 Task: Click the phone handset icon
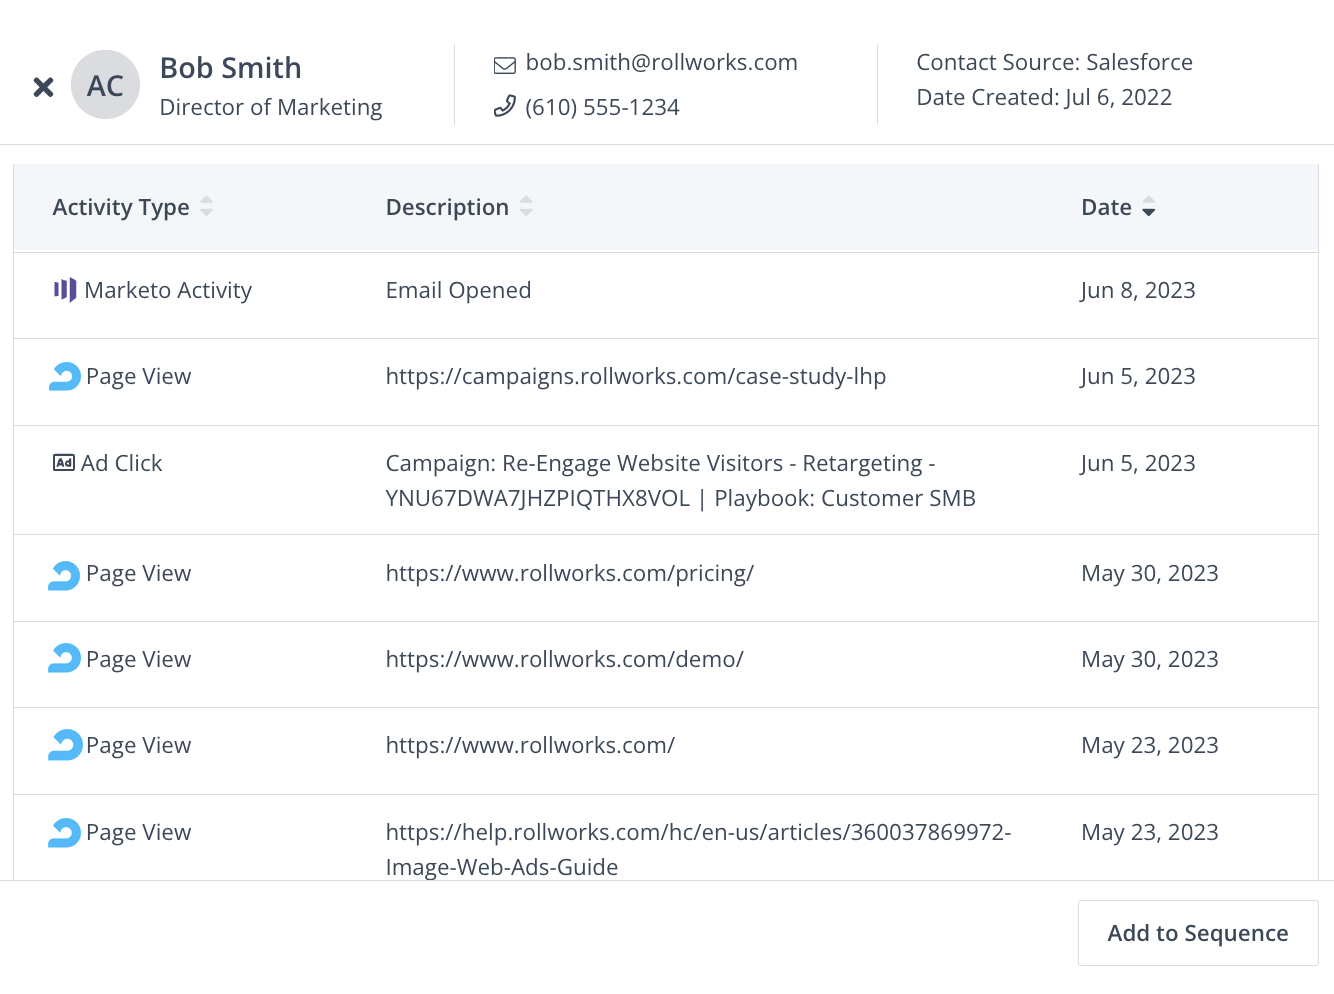tap(505, 107)
